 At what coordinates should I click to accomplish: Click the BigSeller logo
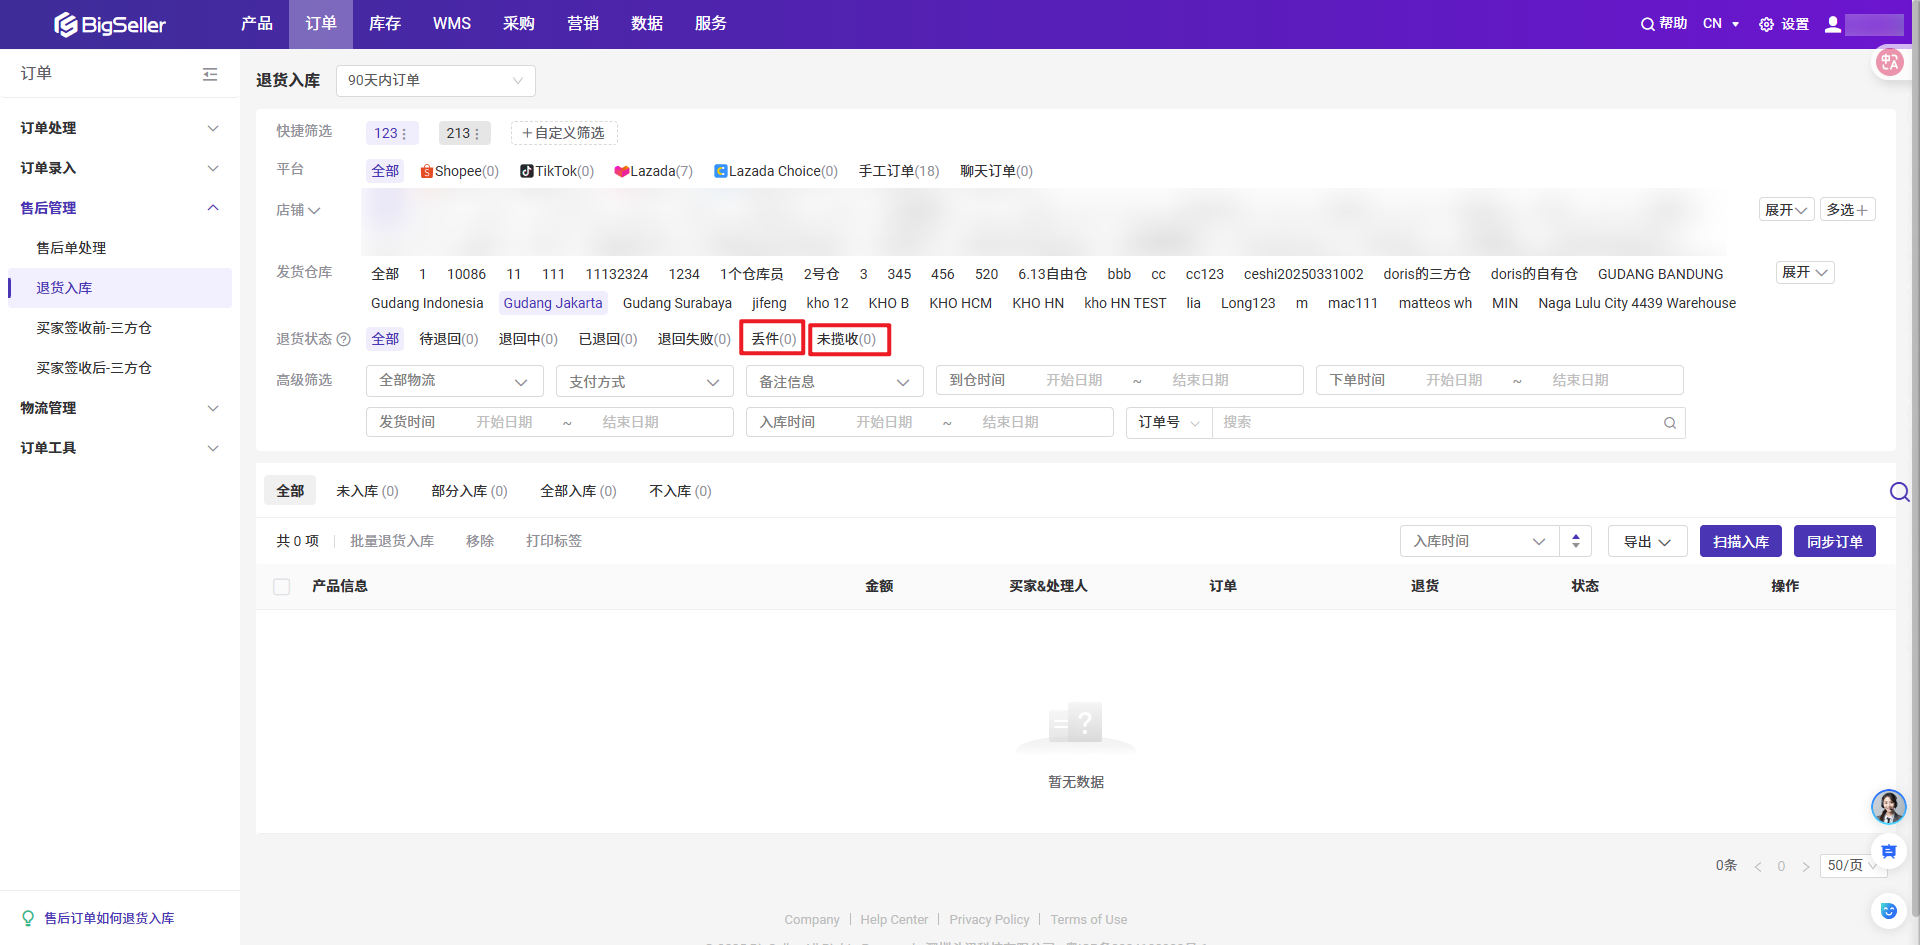(110, 24)
